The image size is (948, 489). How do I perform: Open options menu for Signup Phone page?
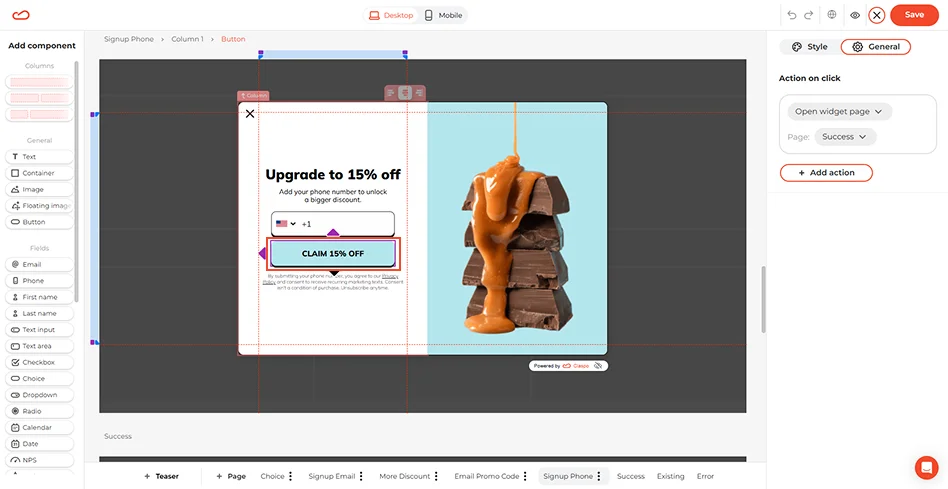(x=599, y=476)
